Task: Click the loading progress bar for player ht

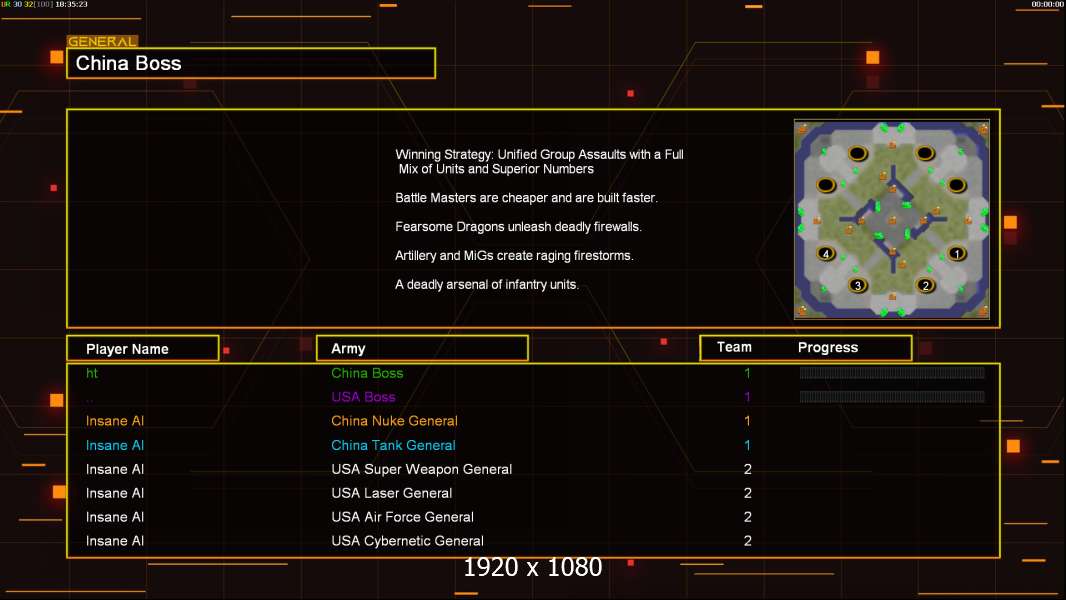Action: point(892,372)
